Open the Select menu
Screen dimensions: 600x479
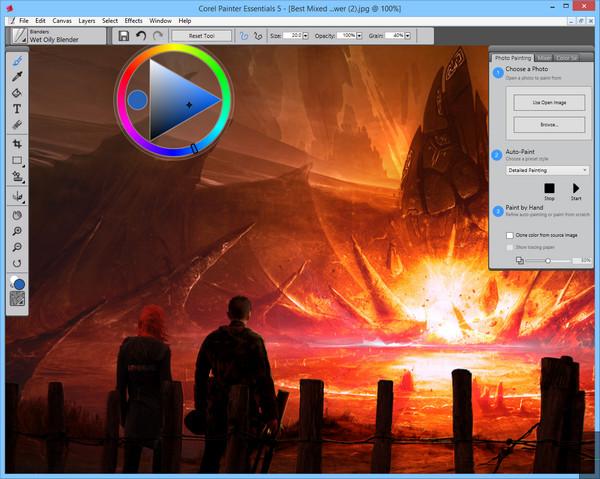point(110,21)
